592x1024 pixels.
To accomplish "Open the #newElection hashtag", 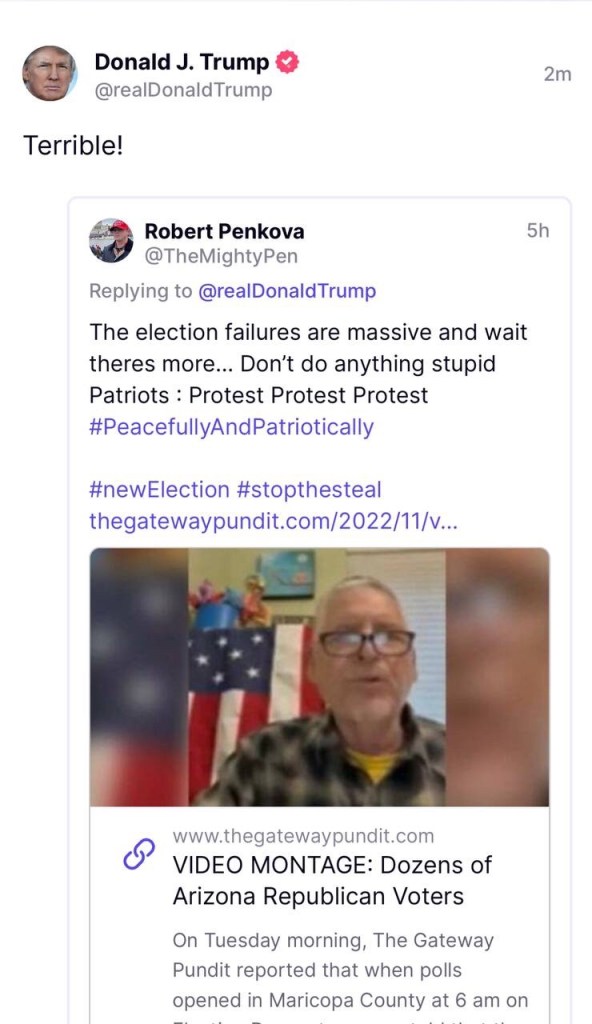I will 159,490.
